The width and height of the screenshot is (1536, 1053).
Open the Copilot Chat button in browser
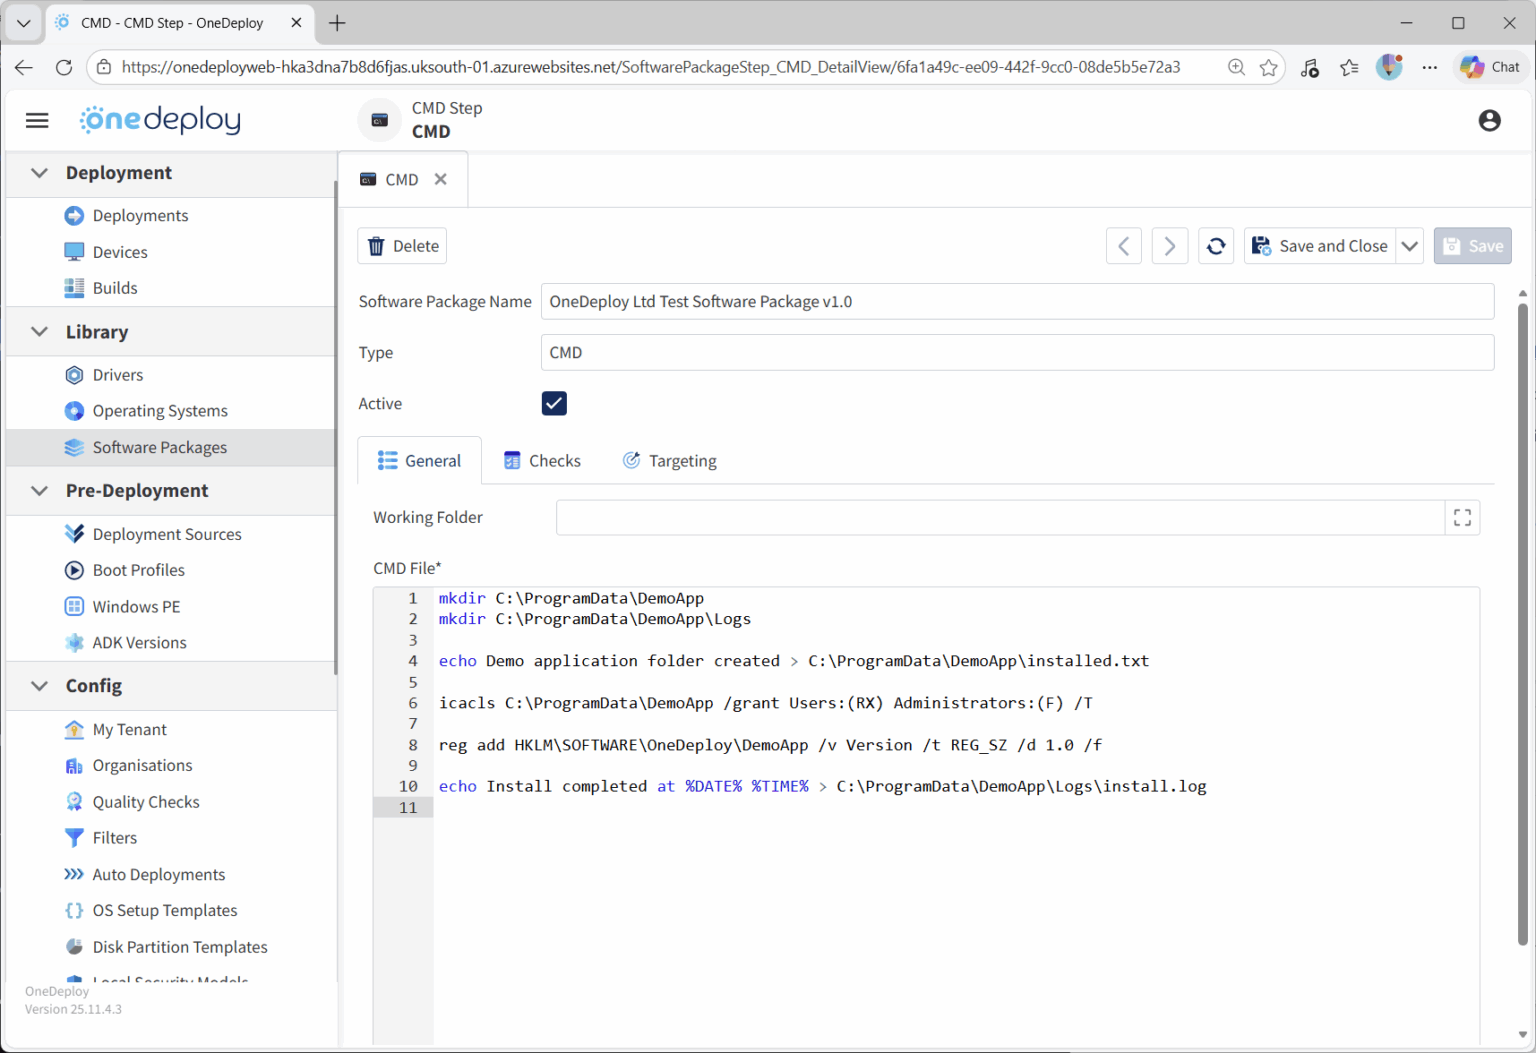[1490, 67]
